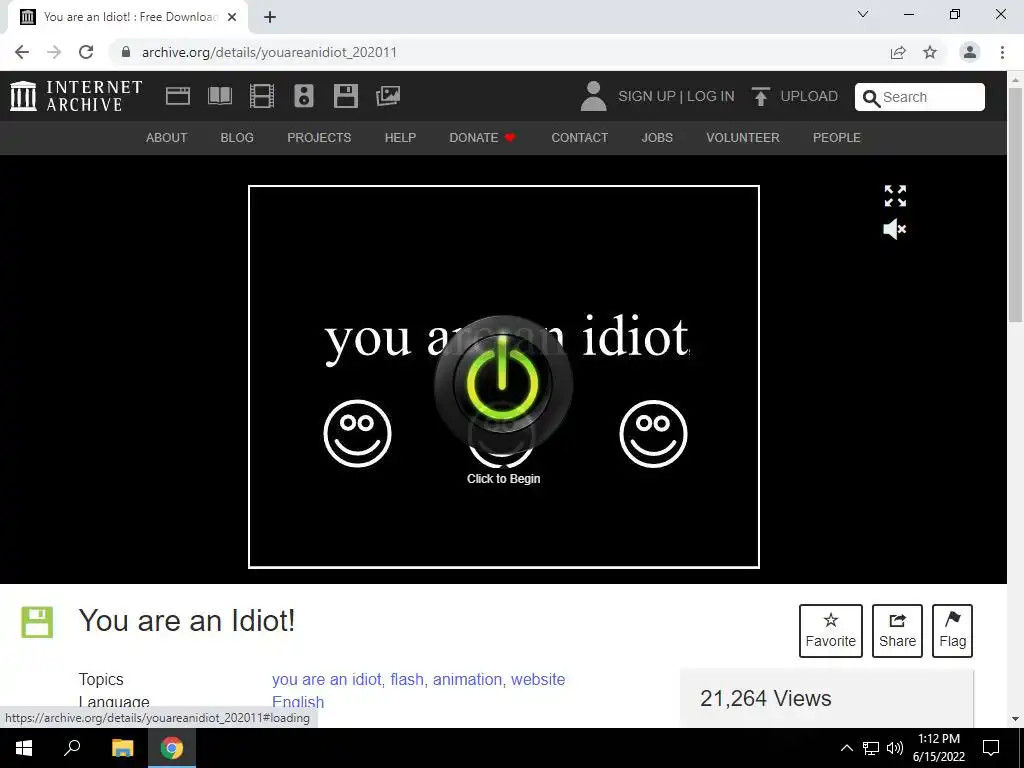1024x768 pixels.
Task: Select the 'You are an Idiot!' browser tab
Action: (x=128, y=17)
